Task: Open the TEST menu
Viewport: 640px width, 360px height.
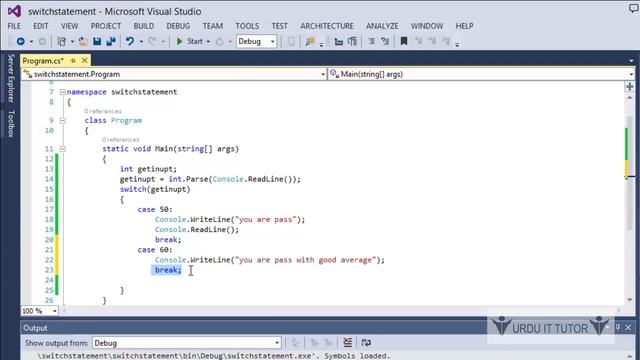Action: click(280, 26)
